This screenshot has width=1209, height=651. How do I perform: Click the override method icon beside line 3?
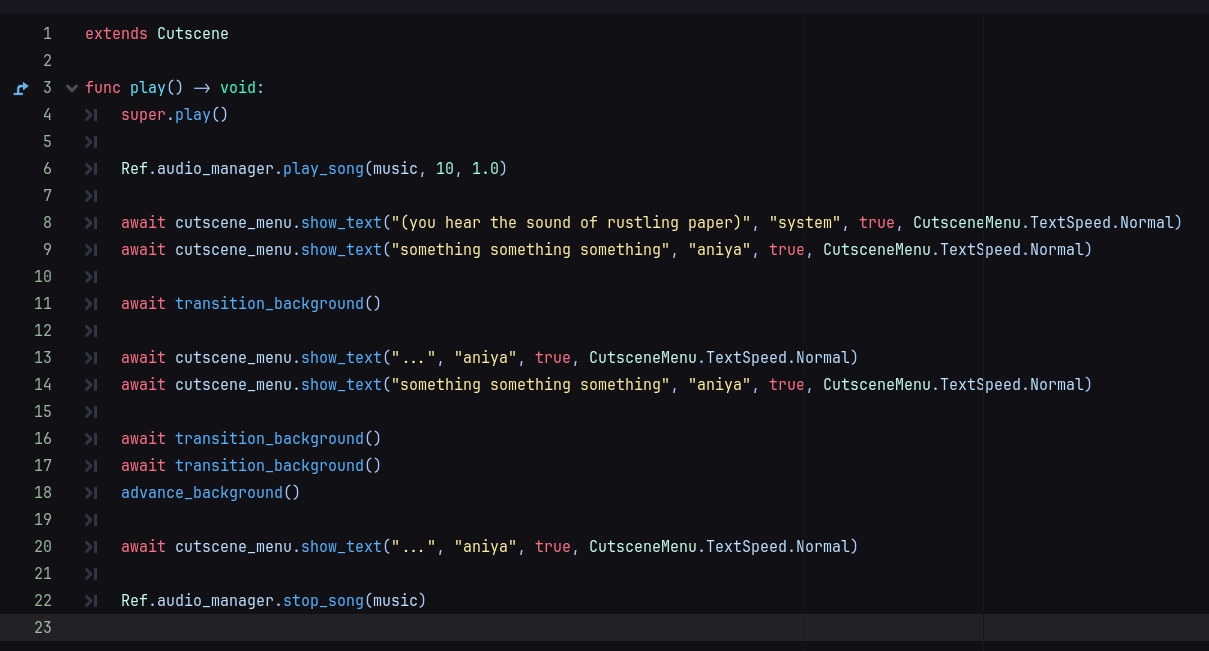point(21,88)
